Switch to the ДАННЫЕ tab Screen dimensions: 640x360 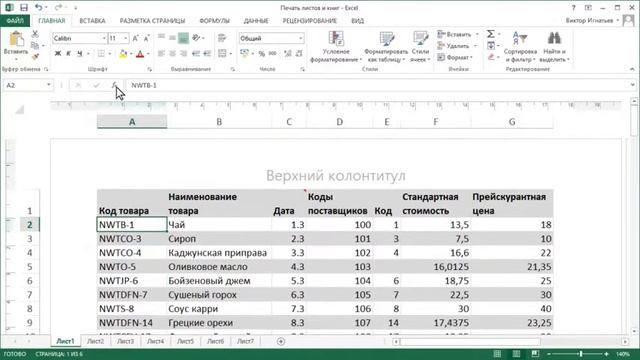tap(256, 20)
